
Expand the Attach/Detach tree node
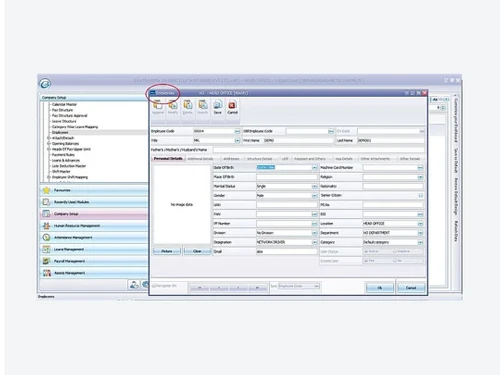(49, 138)
